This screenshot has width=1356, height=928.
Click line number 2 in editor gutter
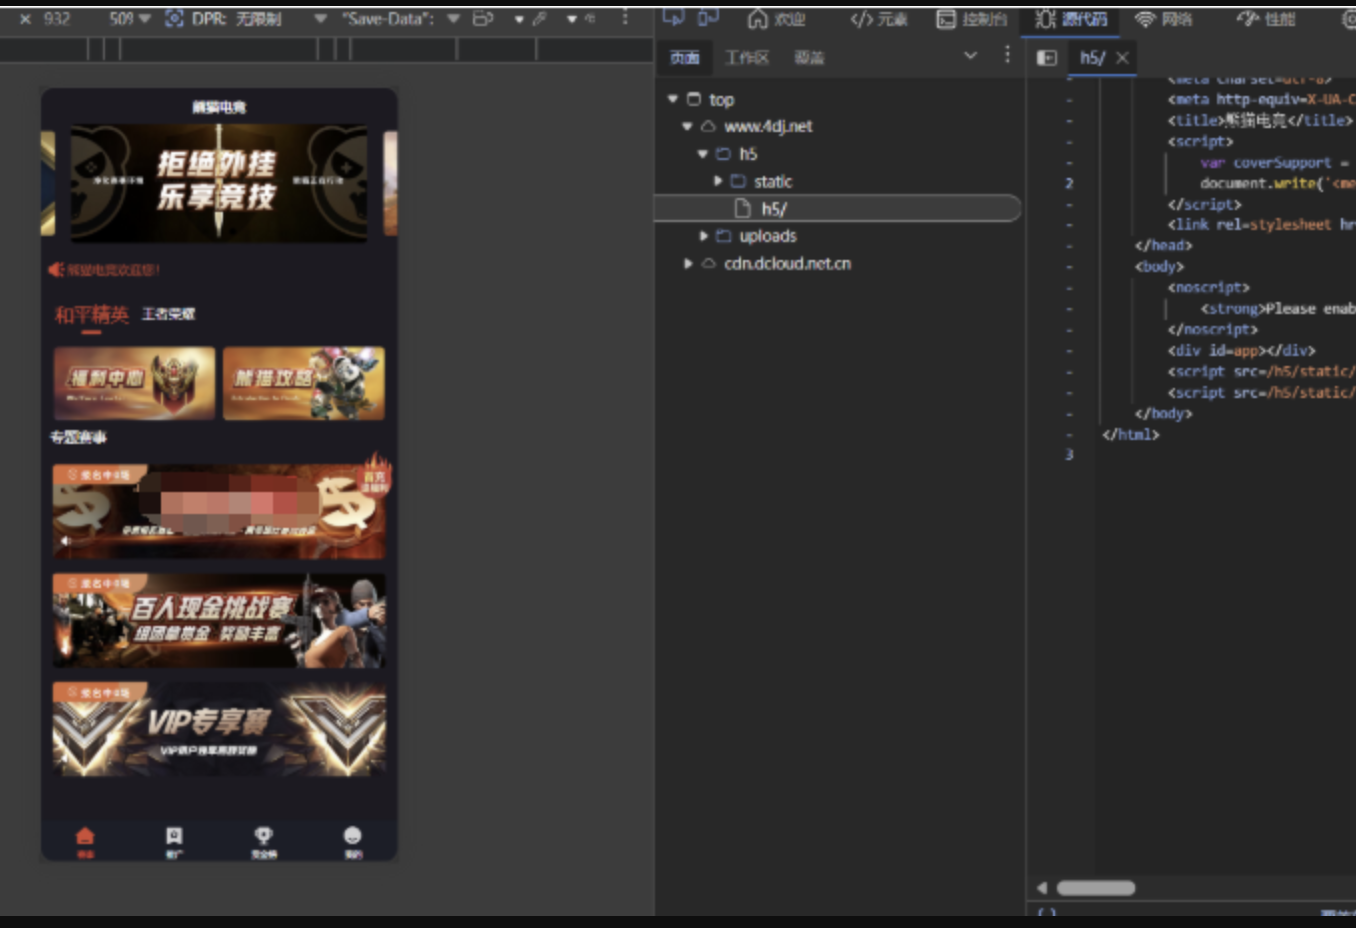[1069, 183]
